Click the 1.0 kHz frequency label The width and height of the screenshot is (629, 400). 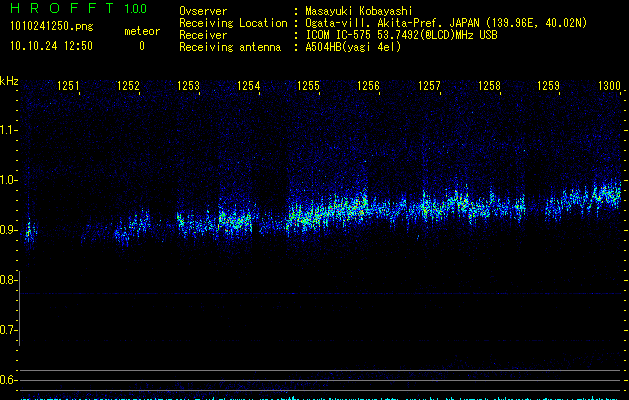coord(9,180)
